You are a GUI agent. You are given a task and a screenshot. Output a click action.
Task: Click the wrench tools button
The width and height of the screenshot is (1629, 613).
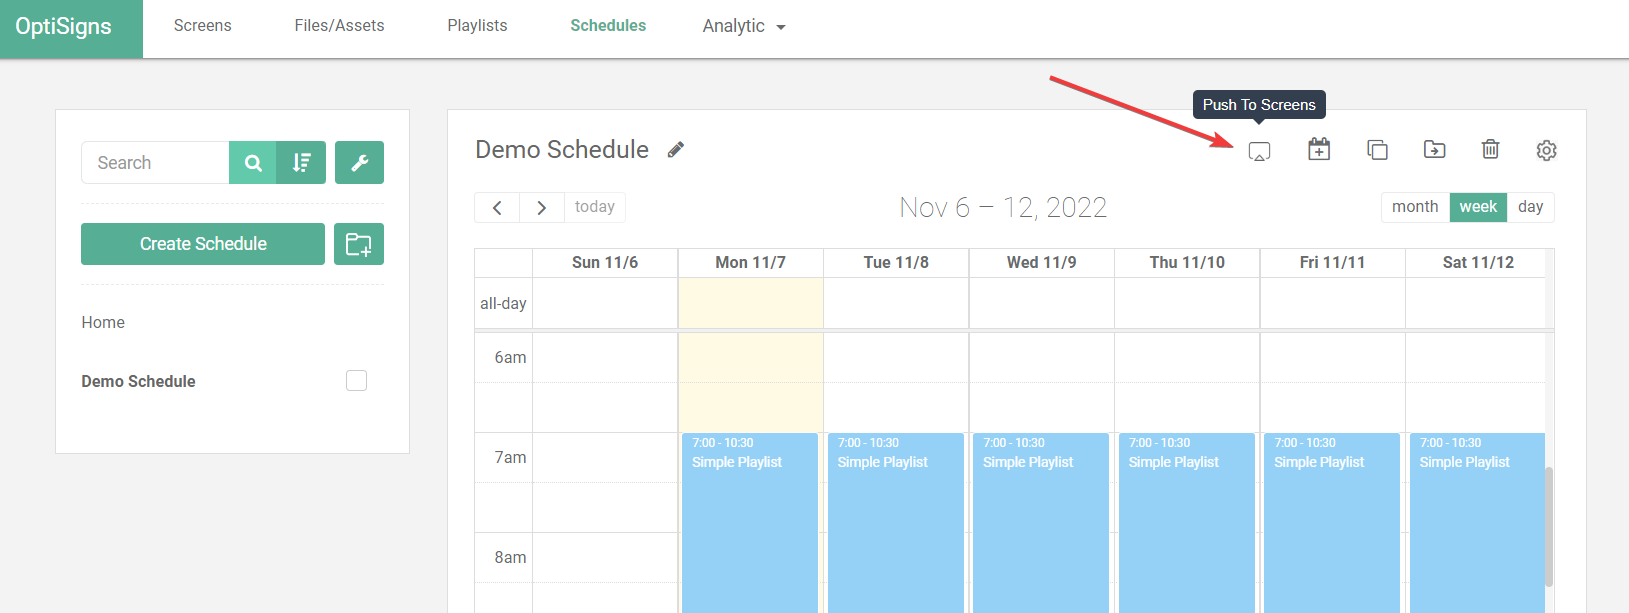pos(359,162)
